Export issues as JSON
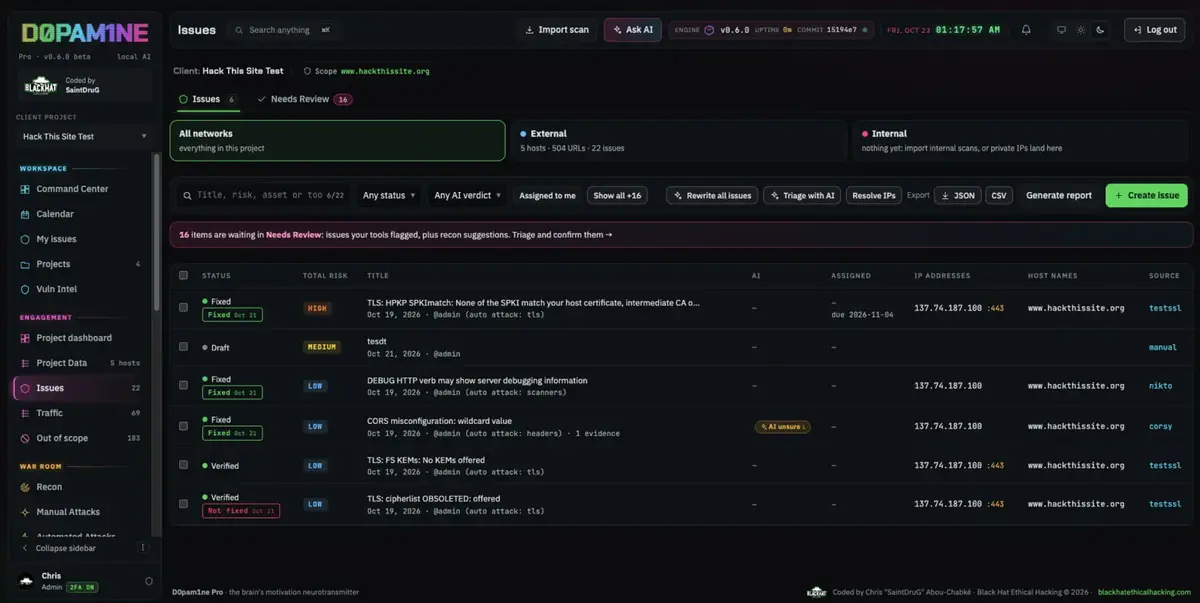This screenshot has height=603, width=1200. tap(957, 195)
